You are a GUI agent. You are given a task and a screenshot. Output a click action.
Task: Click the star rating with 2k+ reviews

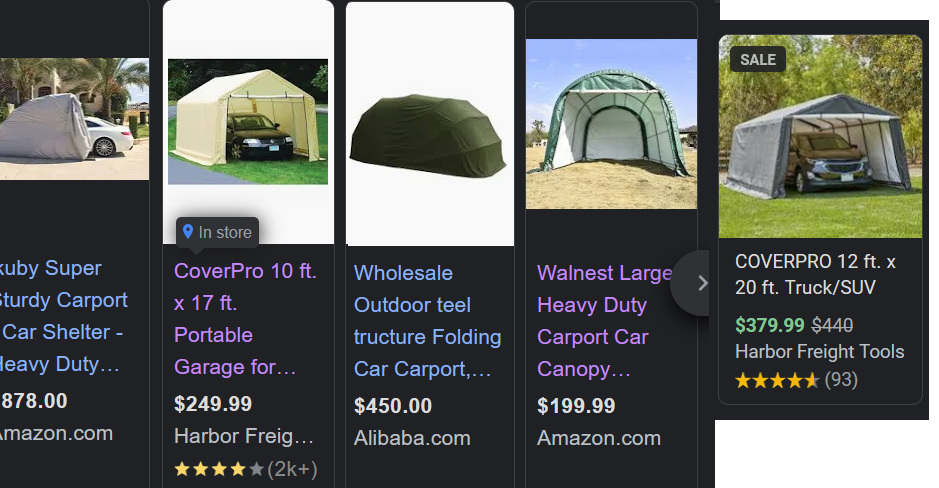coord(246,469)
